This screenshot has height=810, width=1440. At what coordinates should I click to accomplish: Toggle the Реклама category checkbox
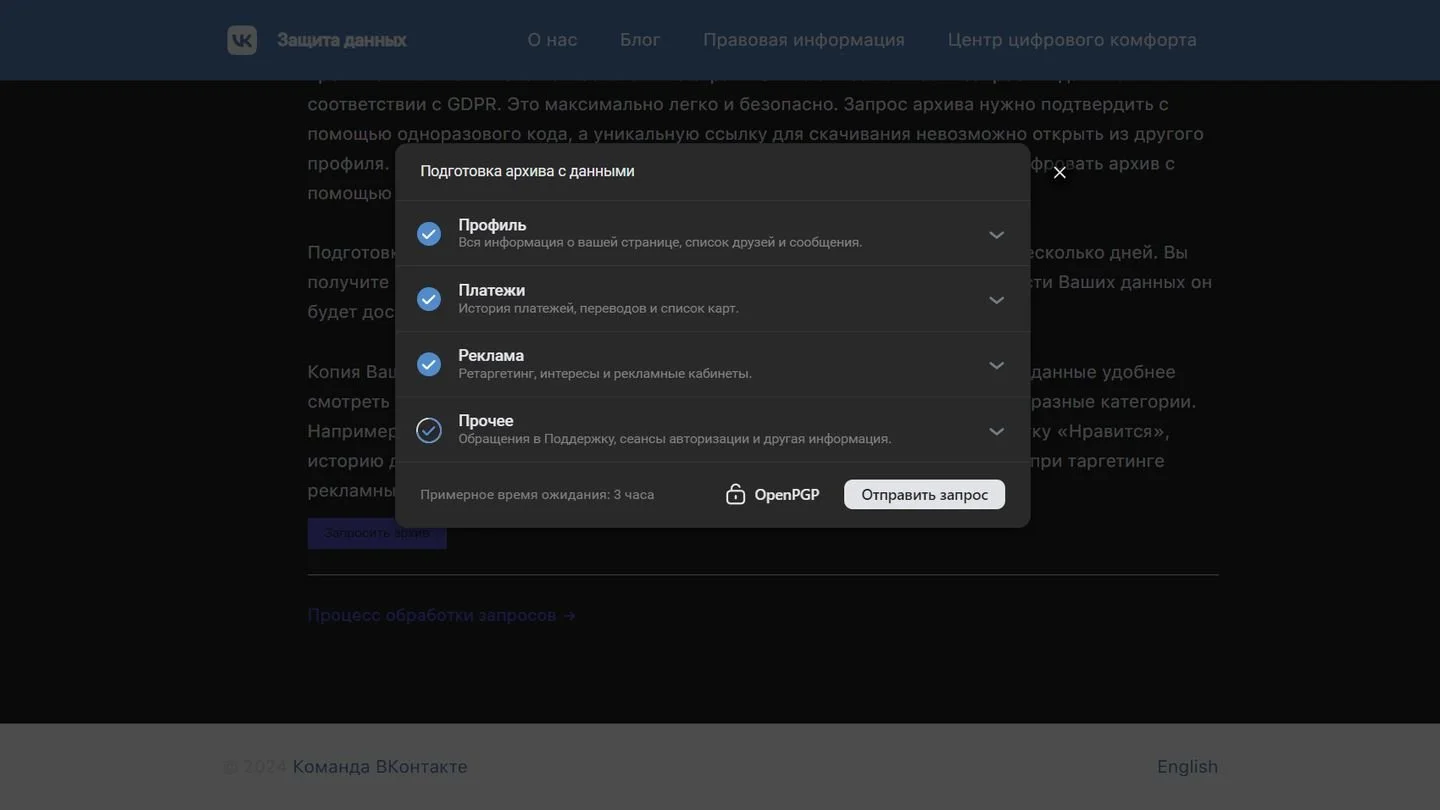tap(429, 364)
